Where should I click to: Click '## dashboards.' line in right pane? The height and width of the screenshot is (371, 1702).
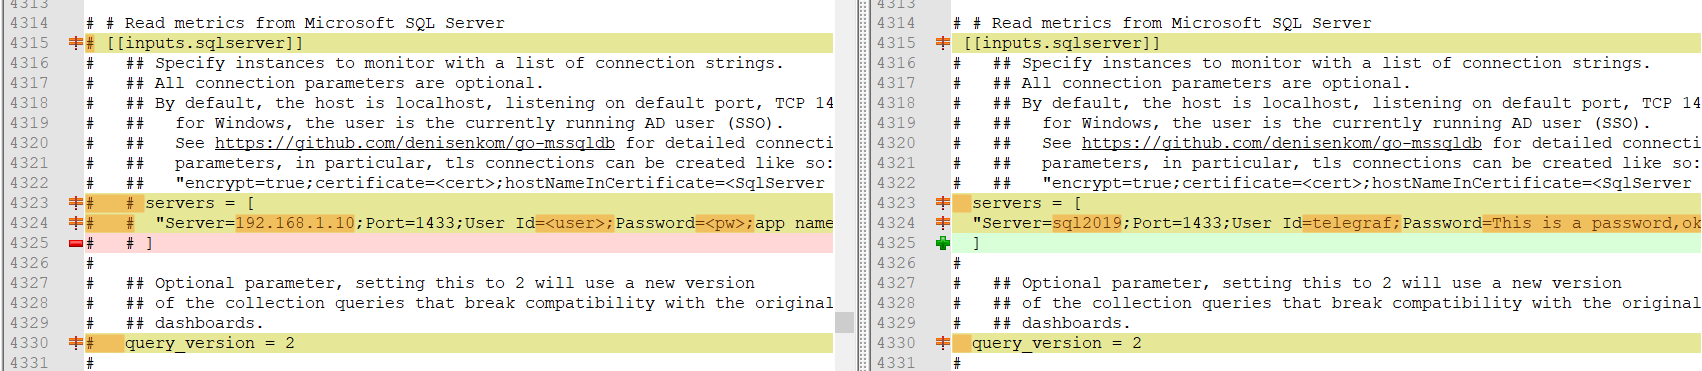(x=1062, y=323)
